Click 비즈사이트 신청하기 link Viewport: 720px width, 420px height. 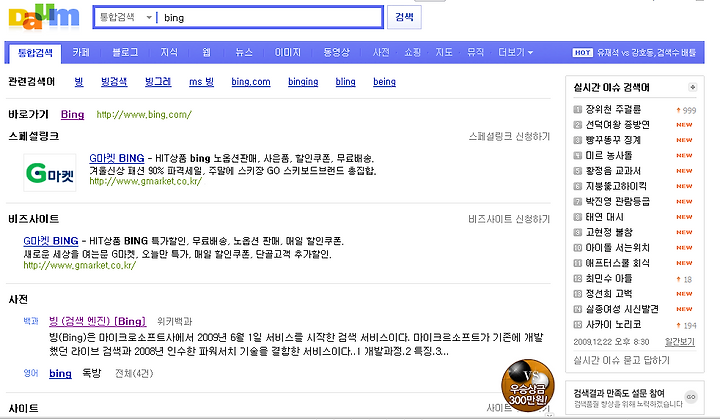[509, 219]
